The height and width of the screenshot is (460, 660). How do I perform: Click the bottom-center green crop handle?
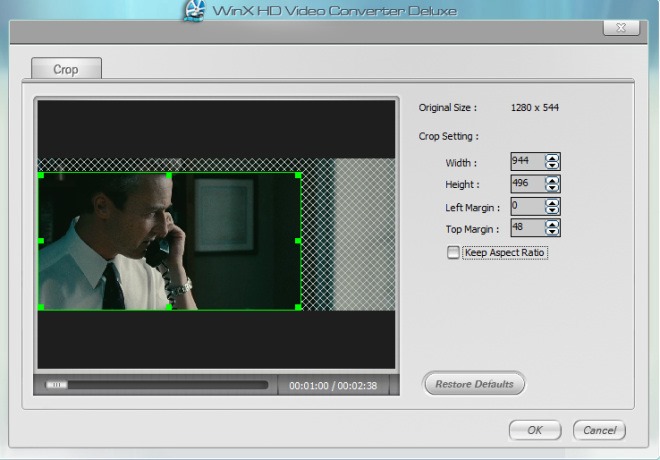(x=169, y=307)
